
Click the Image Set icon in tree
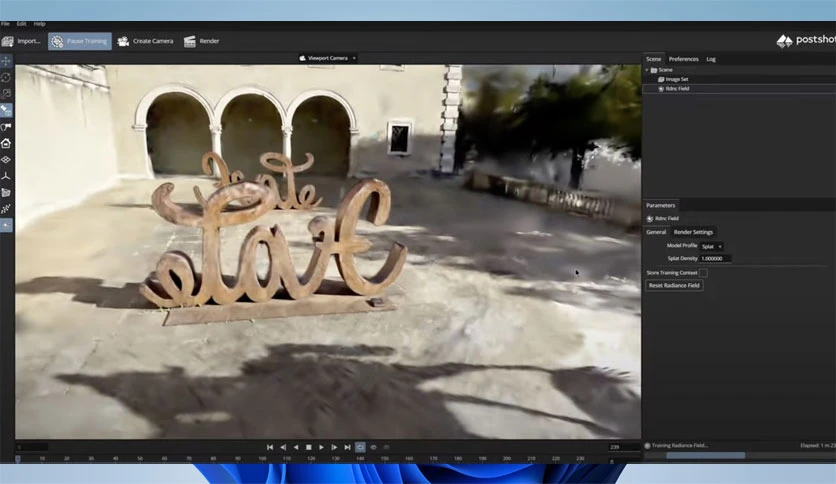(x=661, y=79)
